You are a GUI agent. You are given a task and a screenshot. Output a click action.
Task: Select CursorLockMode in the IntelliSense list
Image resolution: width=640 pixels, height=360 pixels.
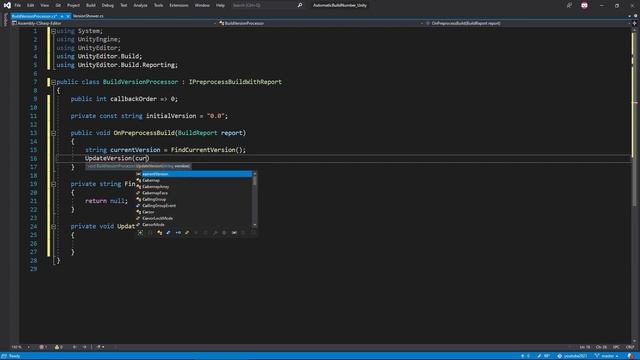(194, 218)
